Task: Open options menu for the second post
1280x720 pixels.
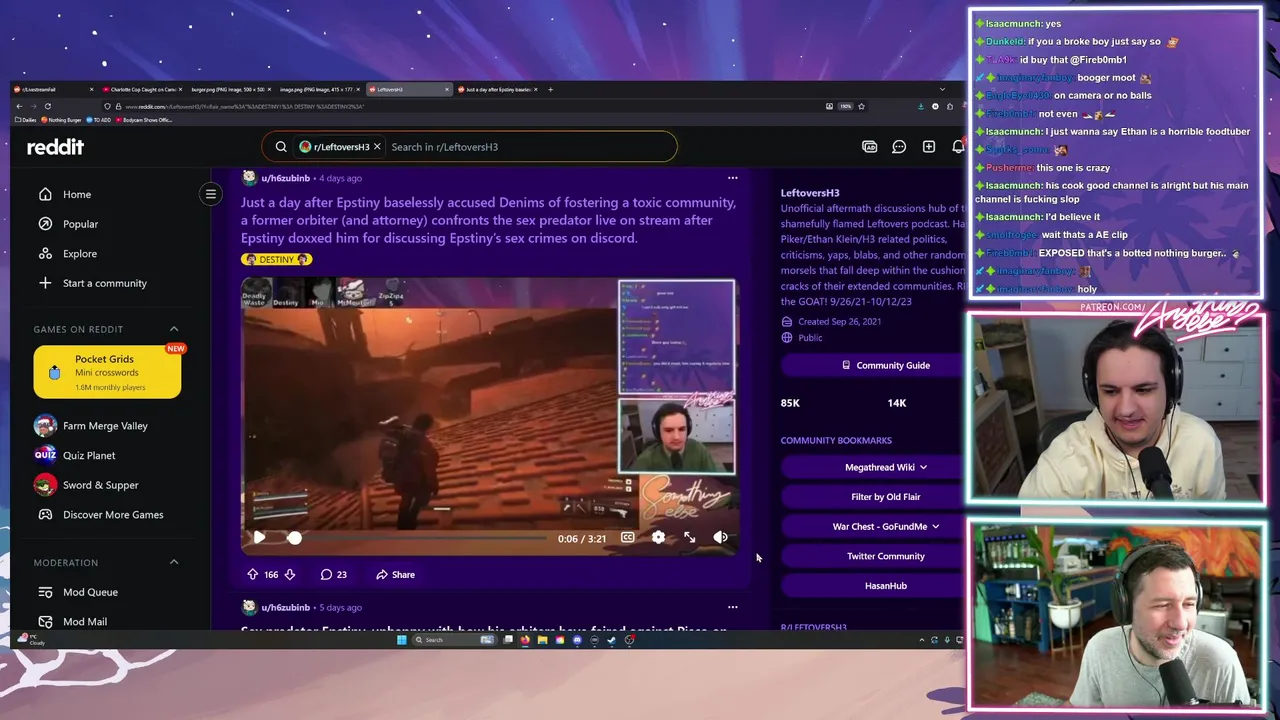Action: 732,607
